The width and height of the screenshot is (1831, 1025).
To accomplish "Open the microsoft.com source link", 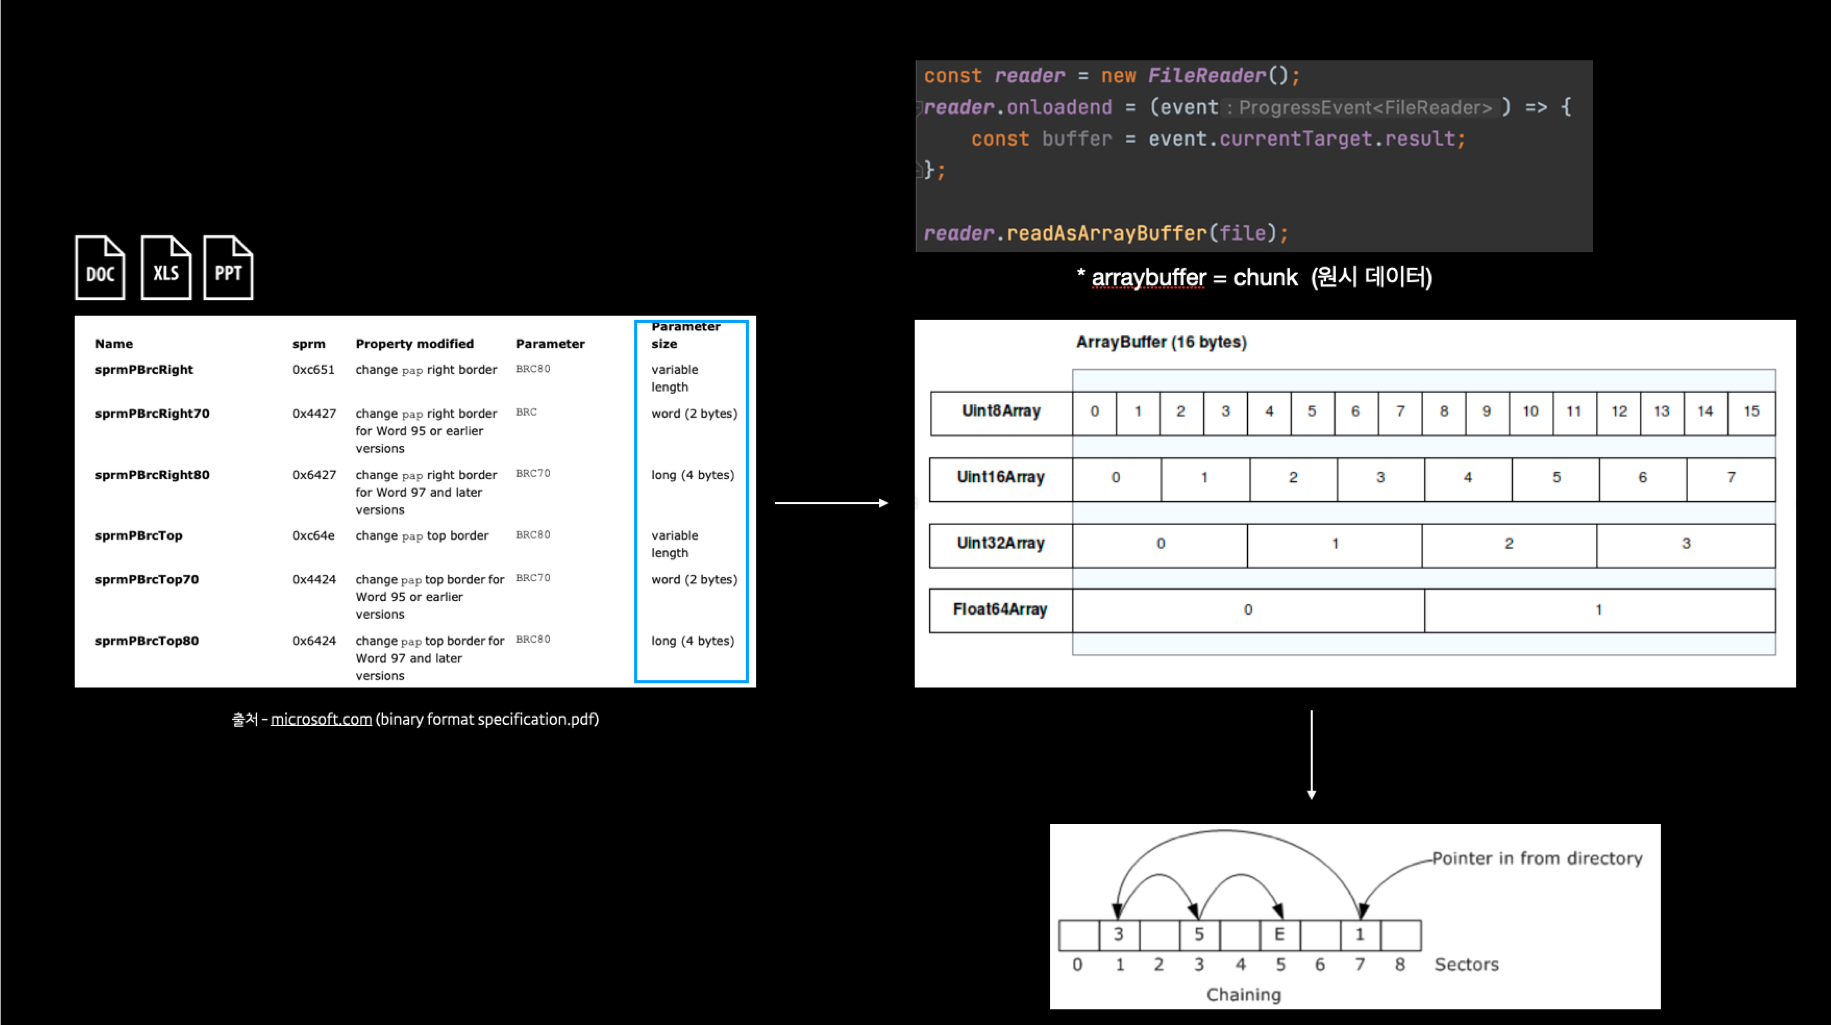I will pos(321,719).
